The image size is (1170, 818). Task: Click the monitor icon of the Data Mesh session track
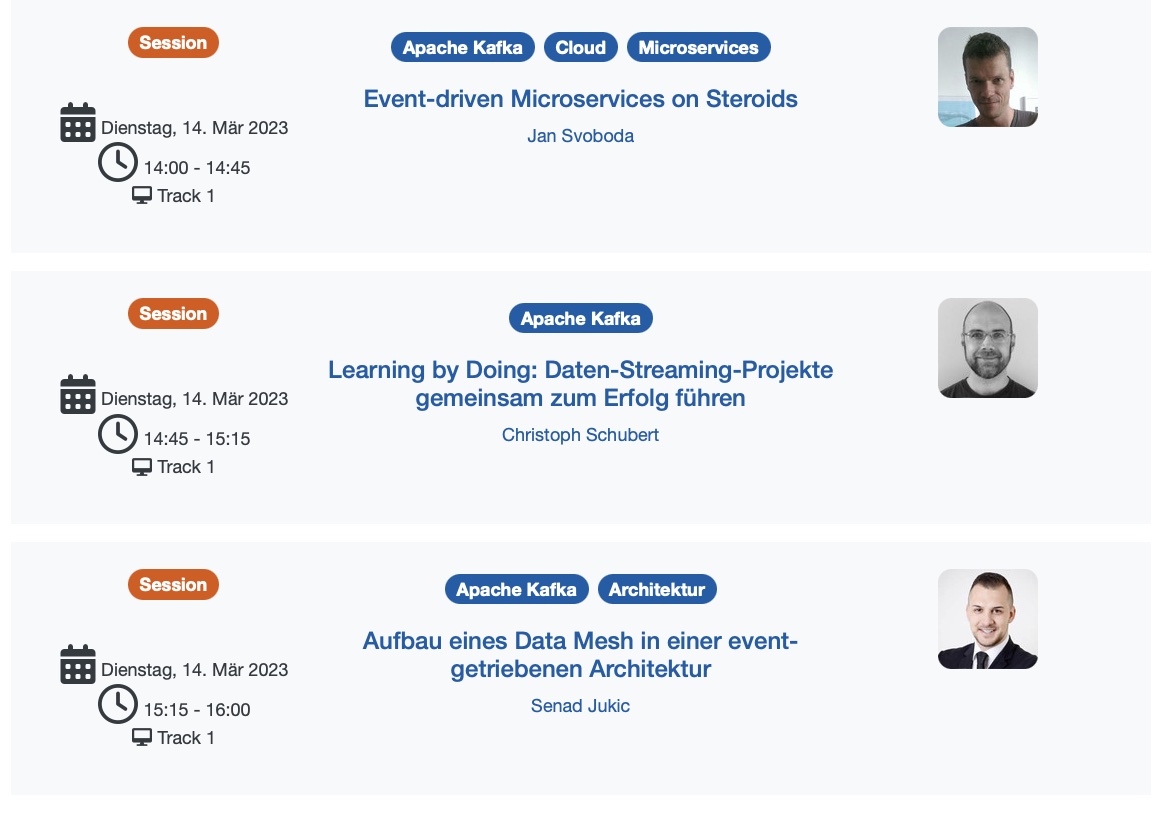pos(142,737)
